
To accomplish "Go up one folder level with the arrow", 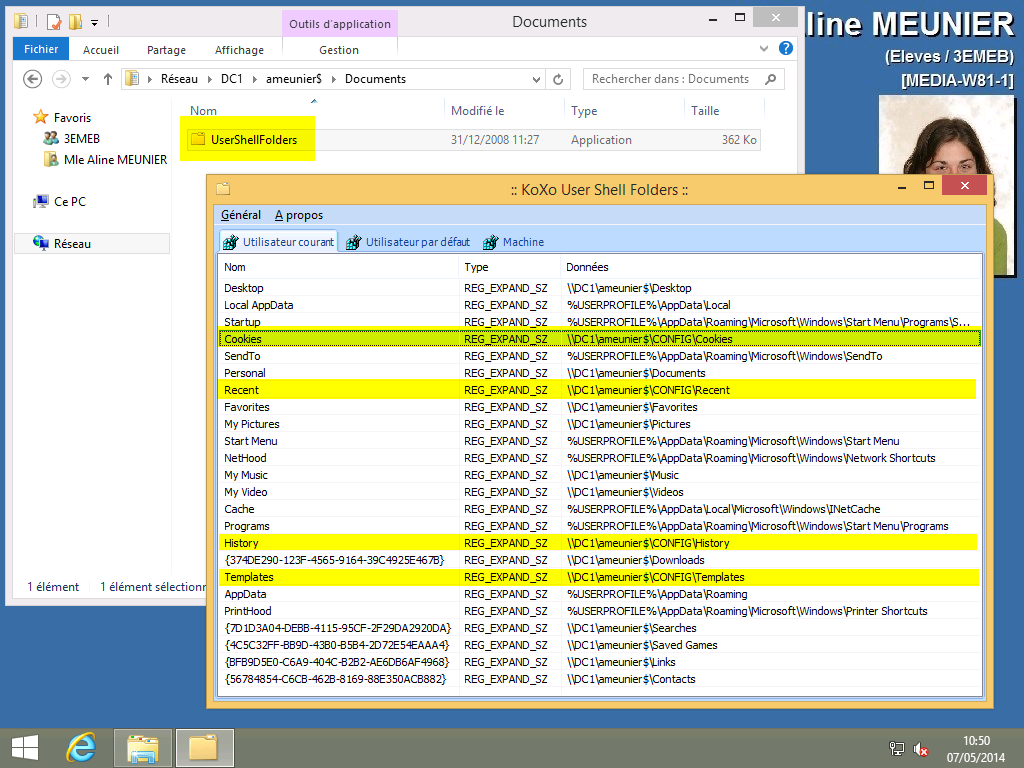I will tap(106, 79).
